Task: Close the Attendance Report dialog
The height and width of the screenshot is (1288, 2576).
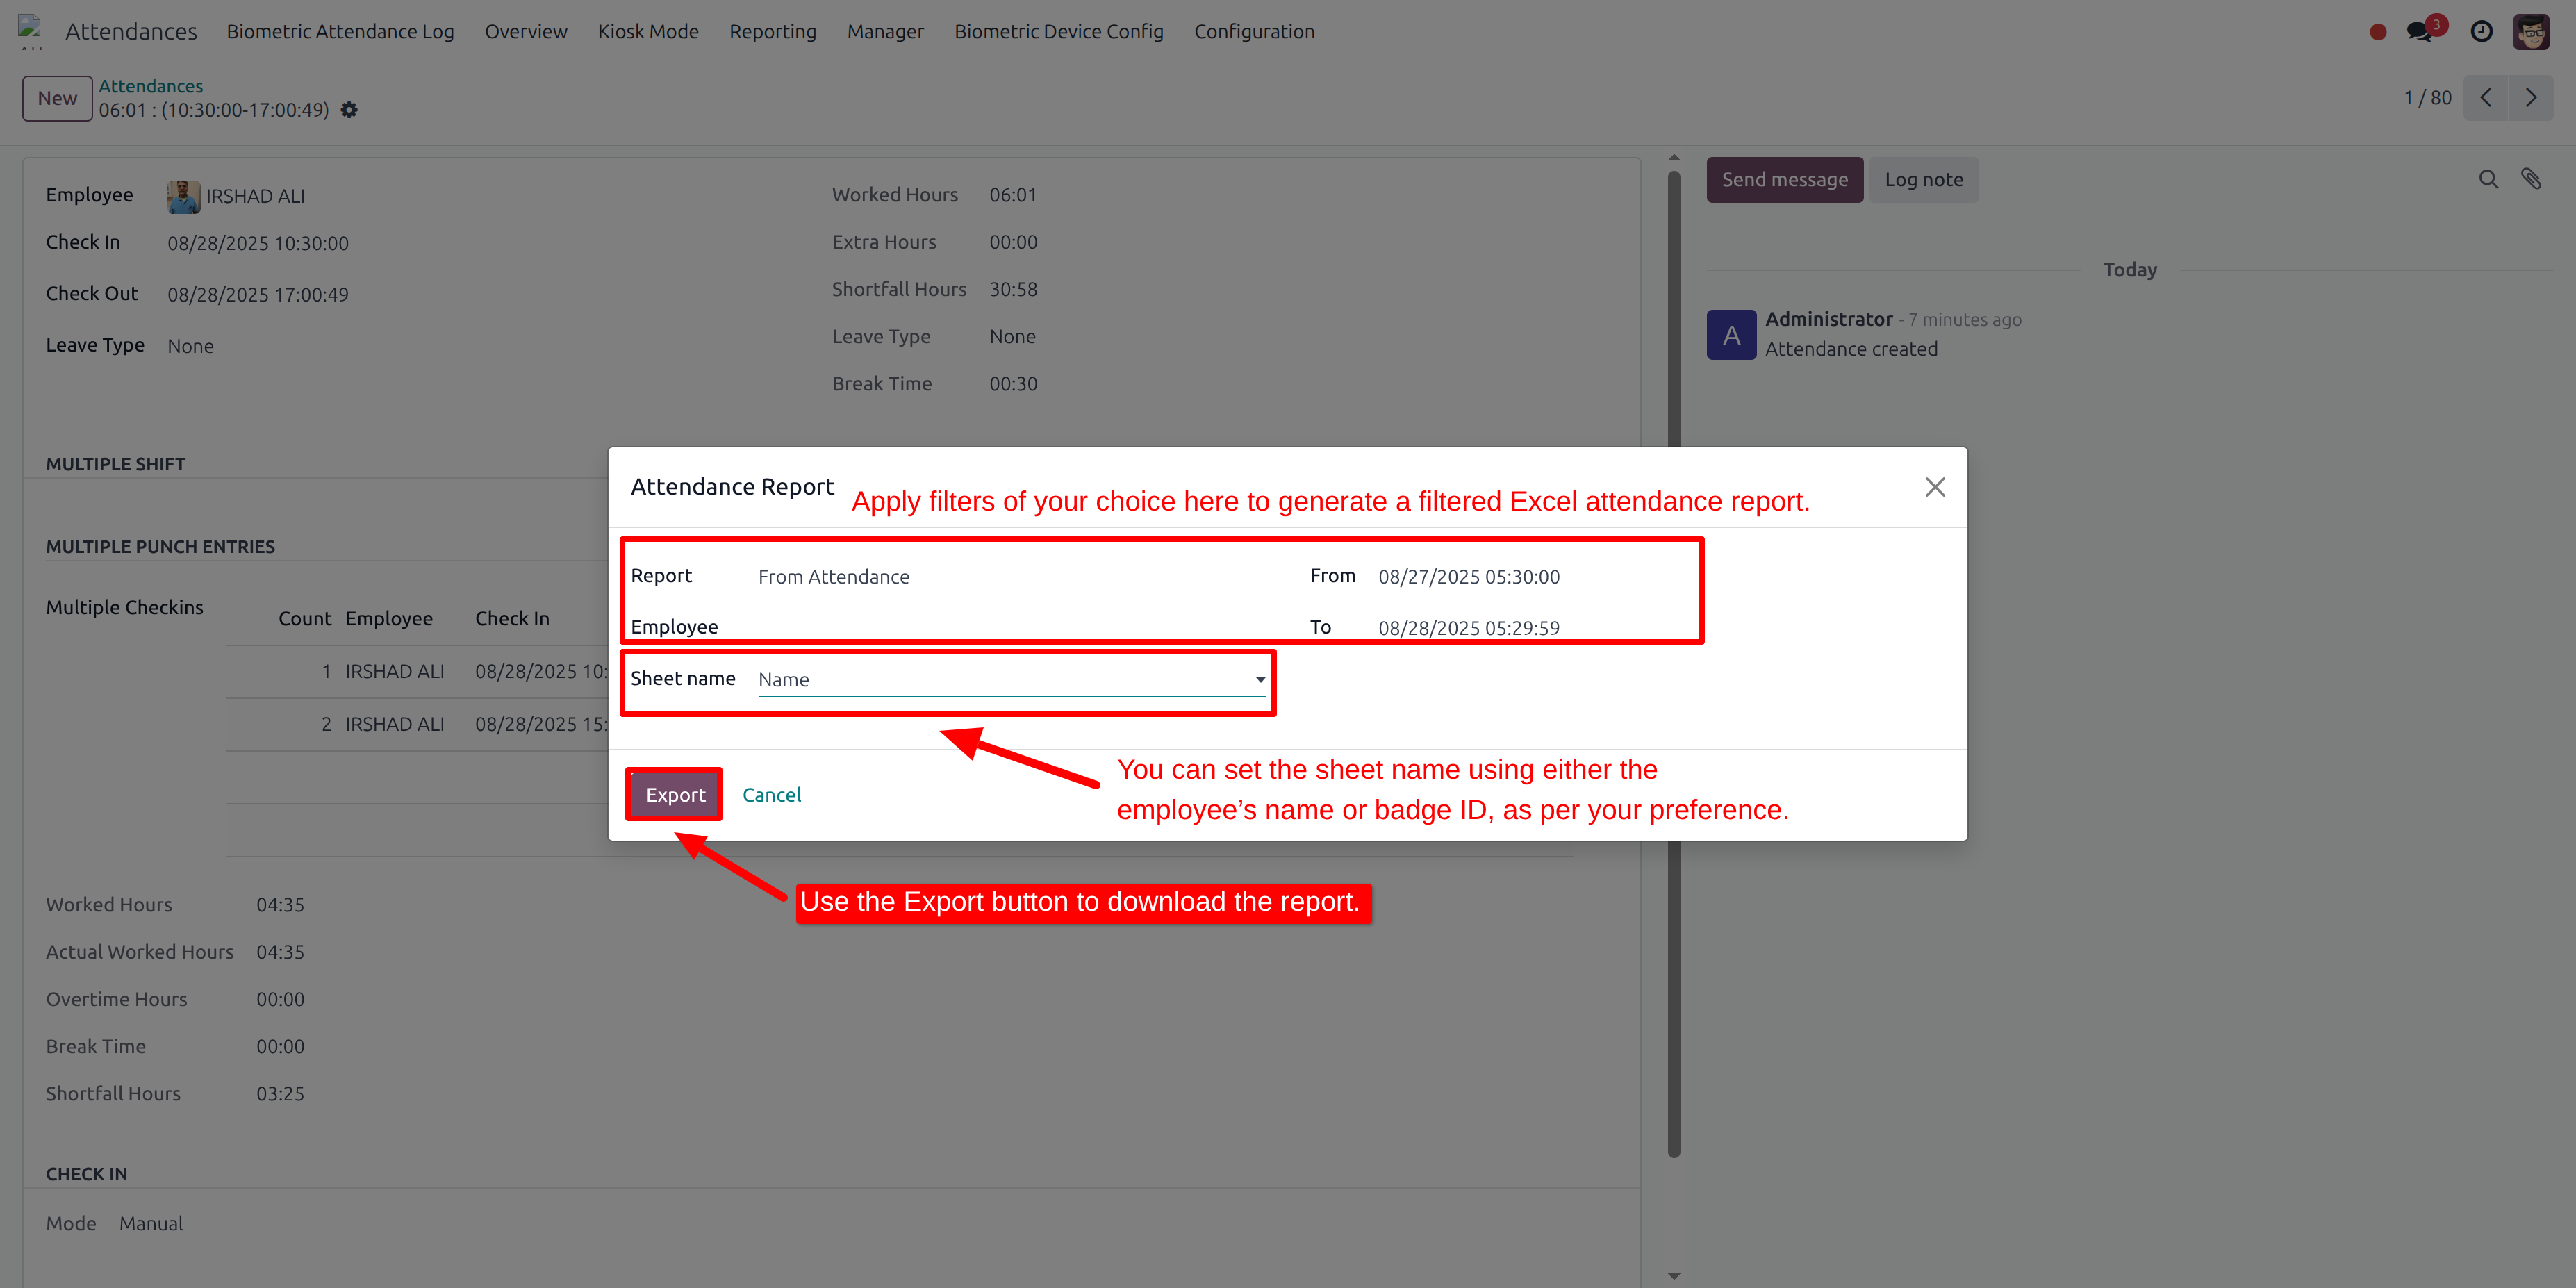Action: tap(1934, 487)
